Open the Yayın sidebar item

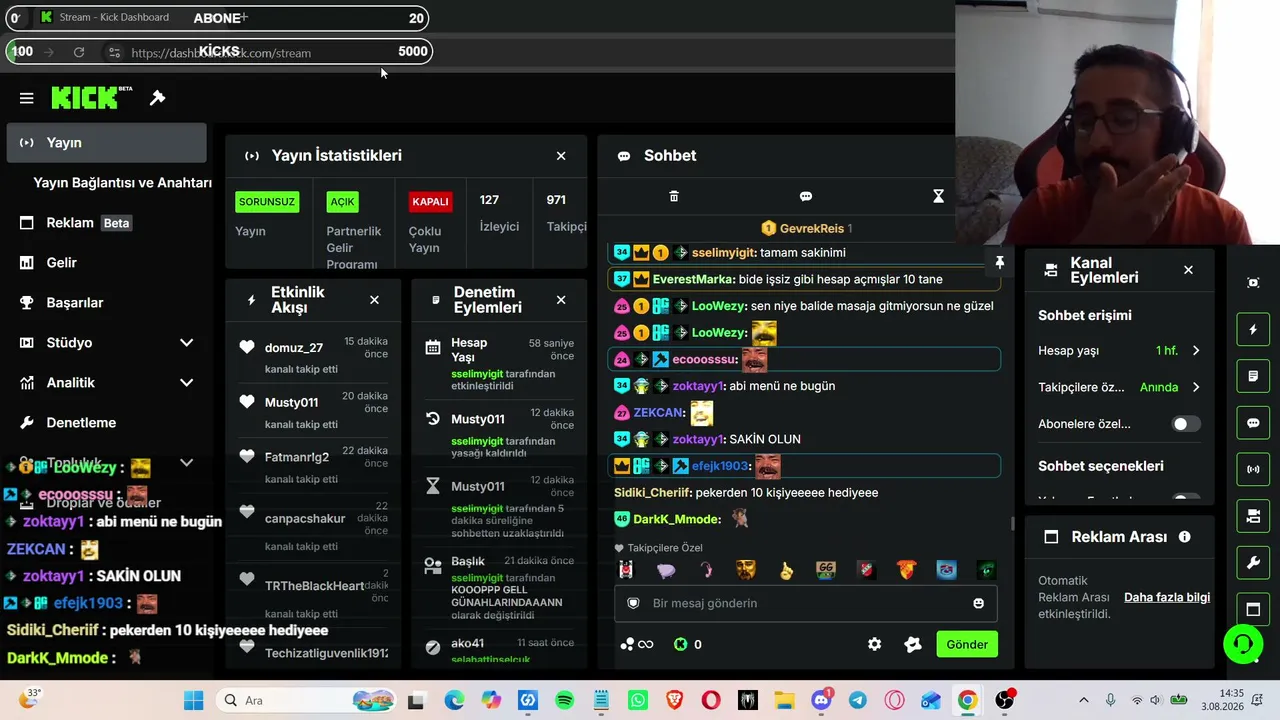tap(106, 143)
